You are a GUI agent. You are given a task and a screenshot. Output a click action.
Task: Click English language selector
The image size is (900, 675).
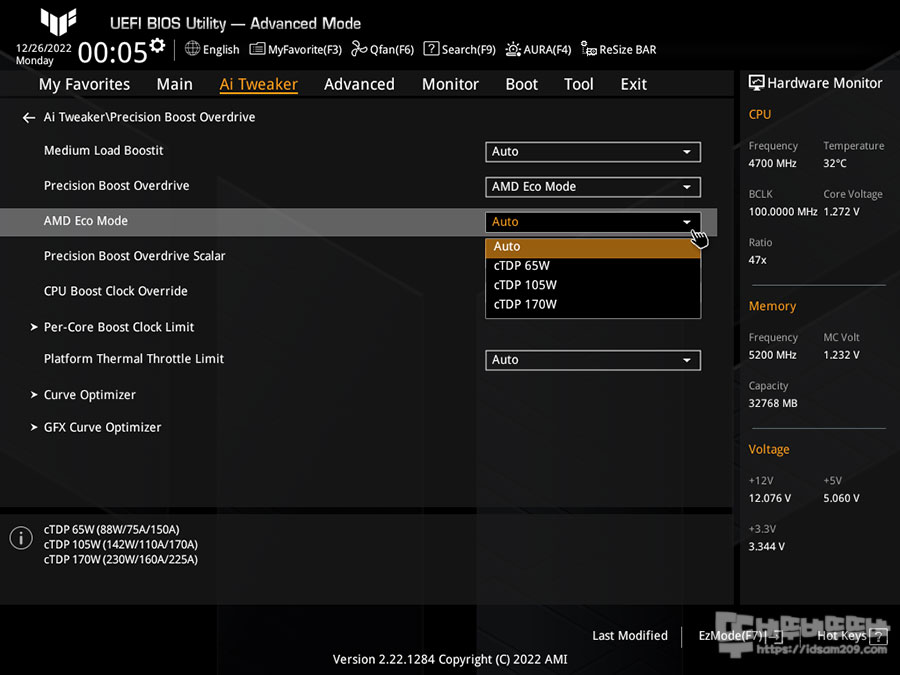click(212, 49)
